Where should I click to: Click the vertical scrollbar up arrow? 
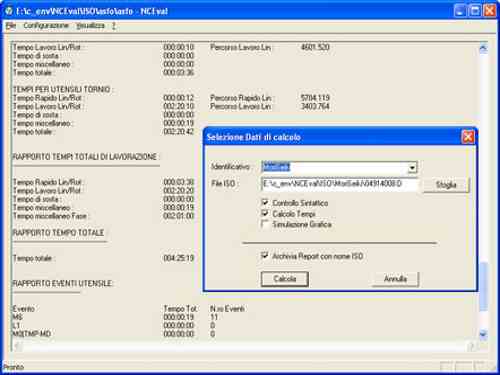pyautogui.click(x=483, y=48)
